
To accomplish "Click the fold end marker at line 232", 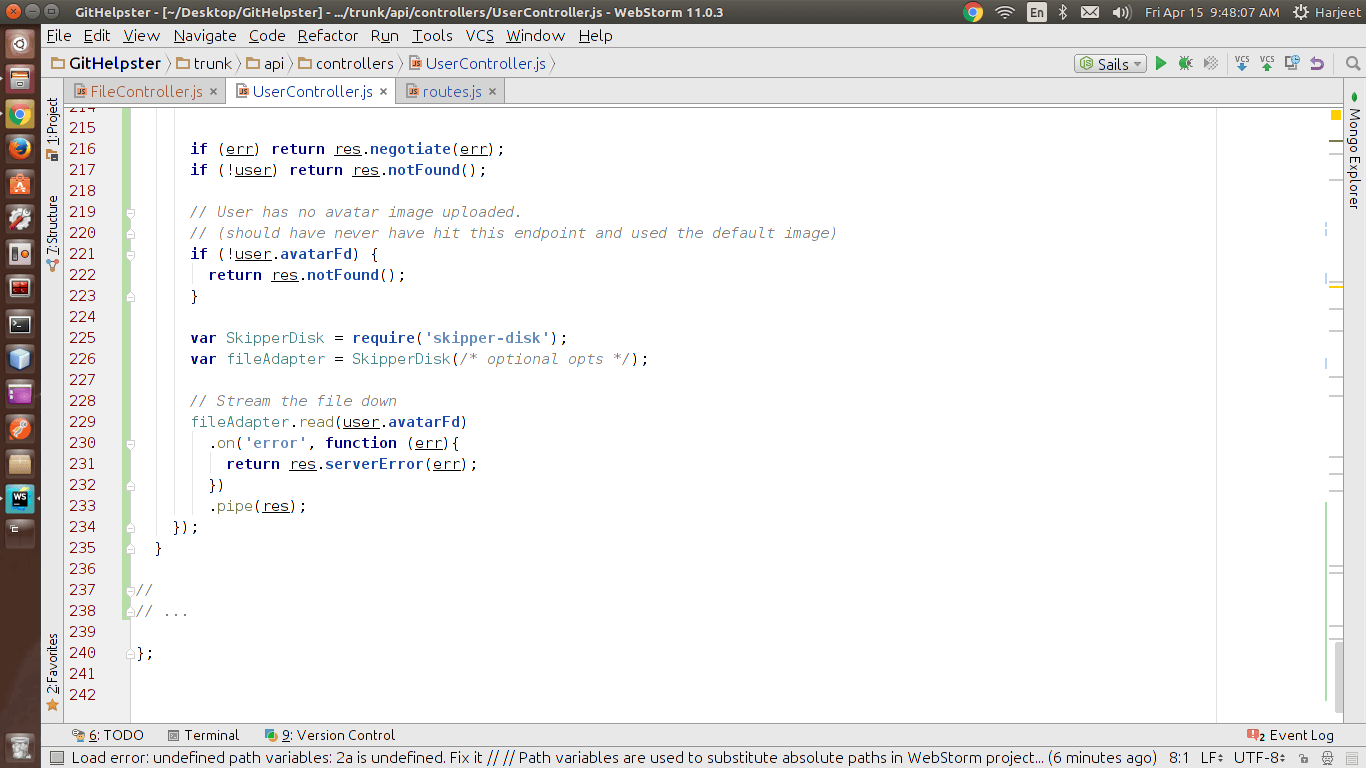I will (x=131, y=485).
